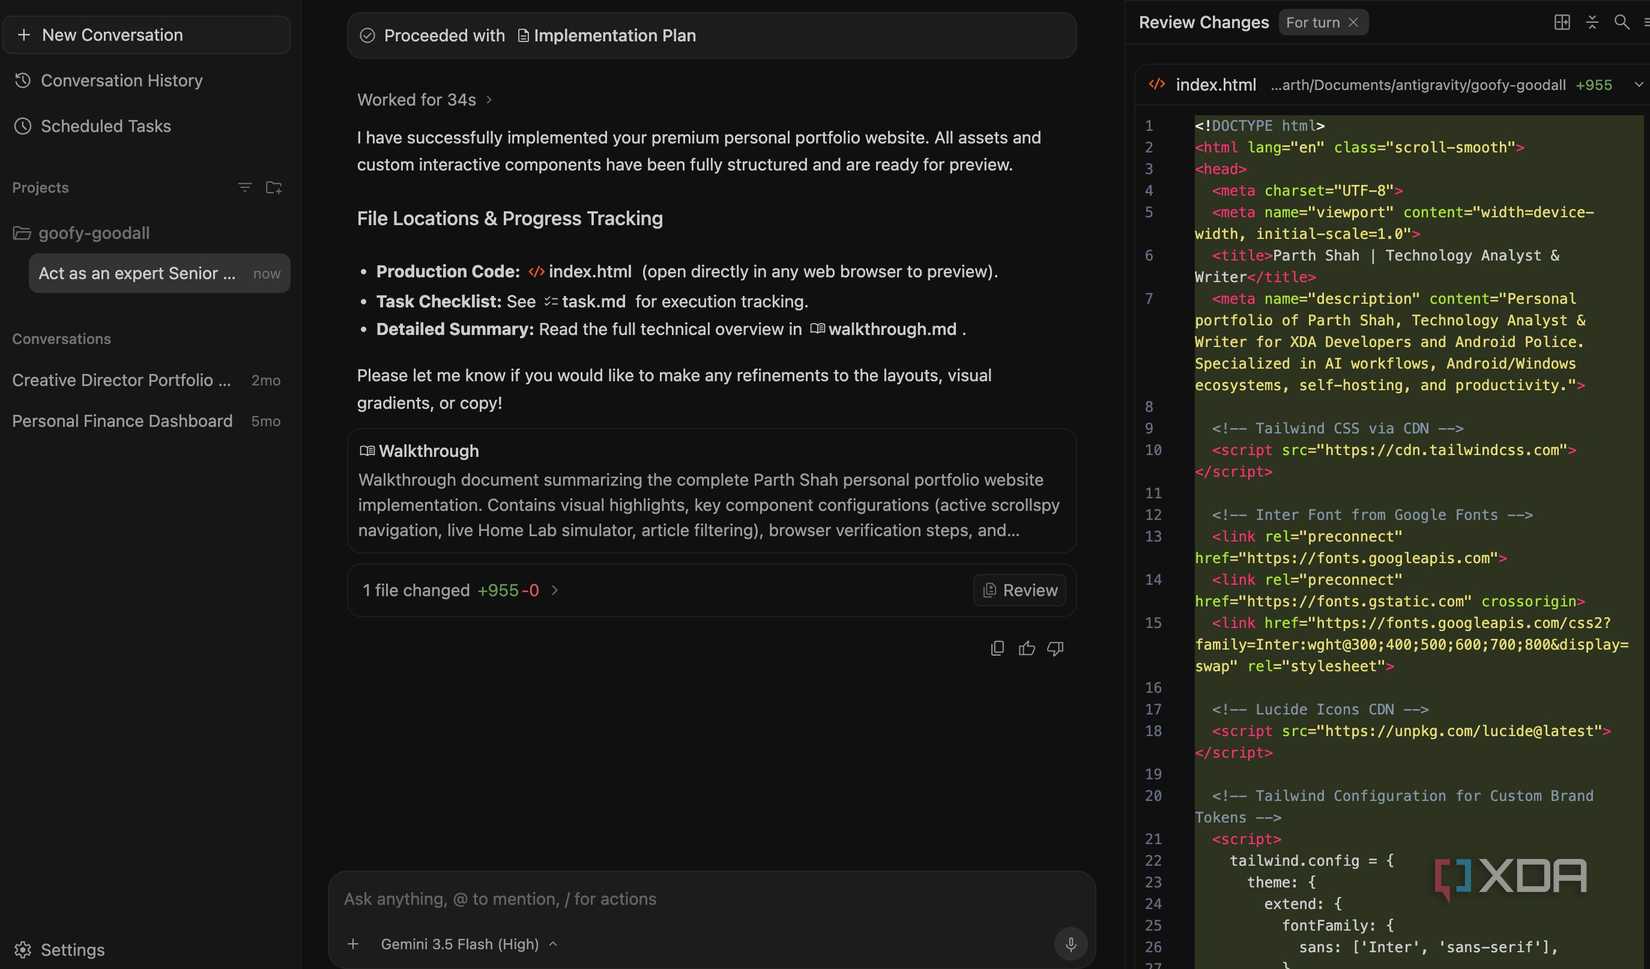Screen dimensions: 1650x969
Task: Click the index.html file name in the diff header
Action: click(1216, 85)
